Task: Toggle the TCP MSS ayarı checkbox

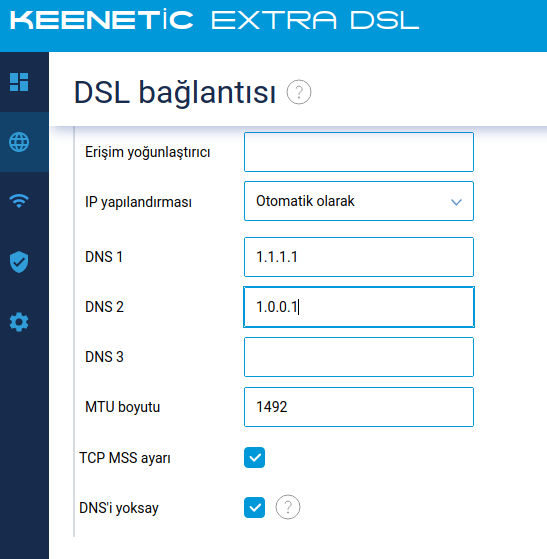Action: point(255,457)
